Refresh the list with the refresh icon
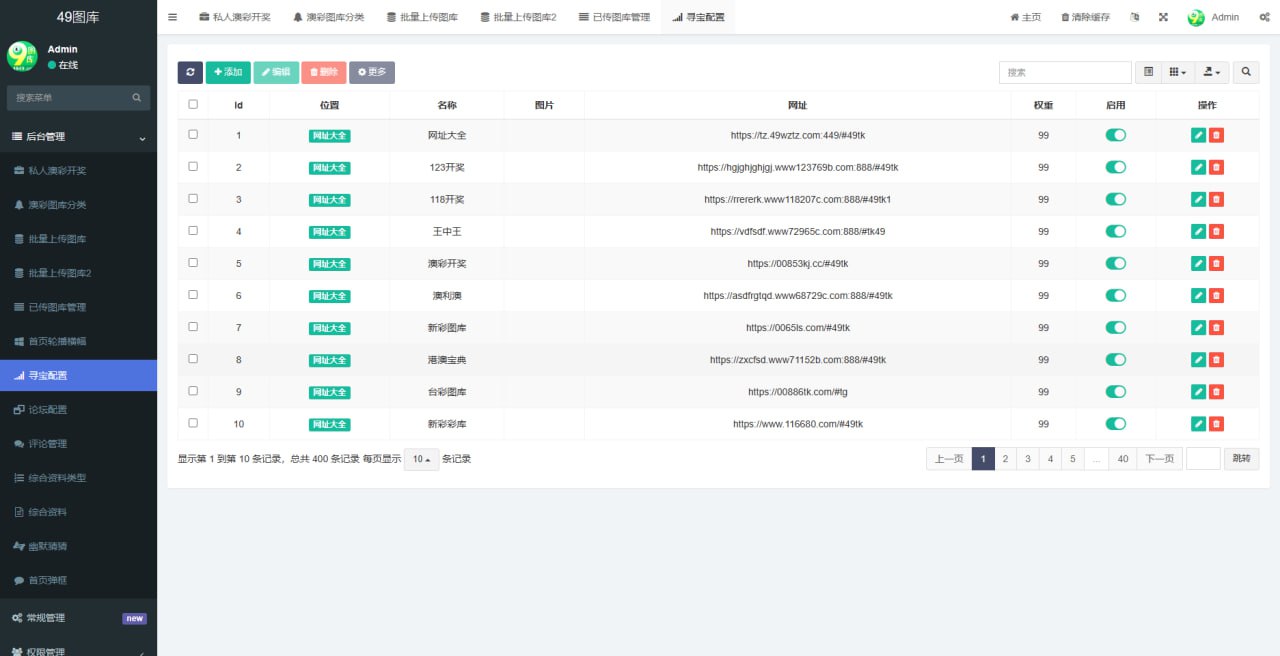Viewport: 1280px width, 656px height. tap(190, 72)
